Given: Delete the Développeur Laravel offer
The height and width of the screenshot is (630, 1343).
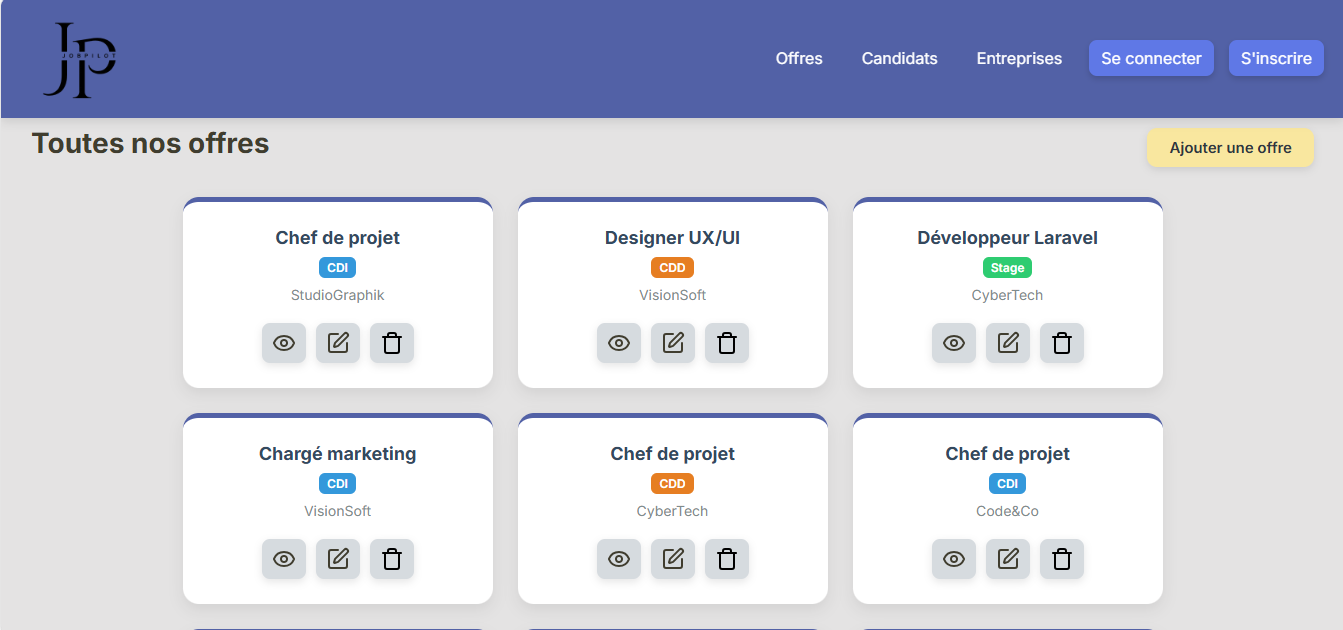Looking at the screenshot, I should [1062, 343].
